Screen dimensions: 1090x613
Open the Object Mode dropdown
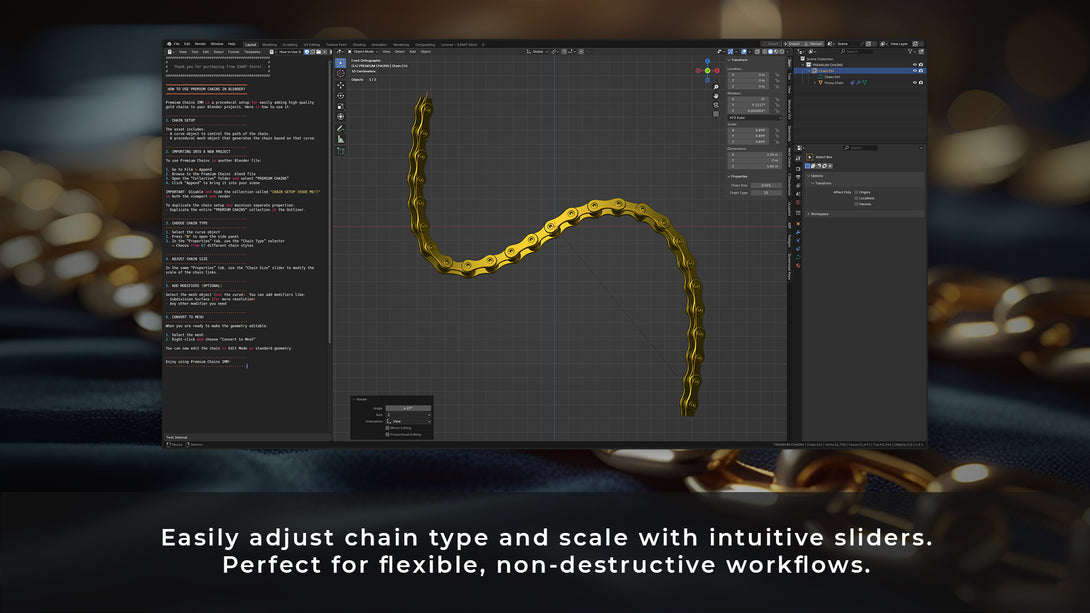click(x=363, y=51)
